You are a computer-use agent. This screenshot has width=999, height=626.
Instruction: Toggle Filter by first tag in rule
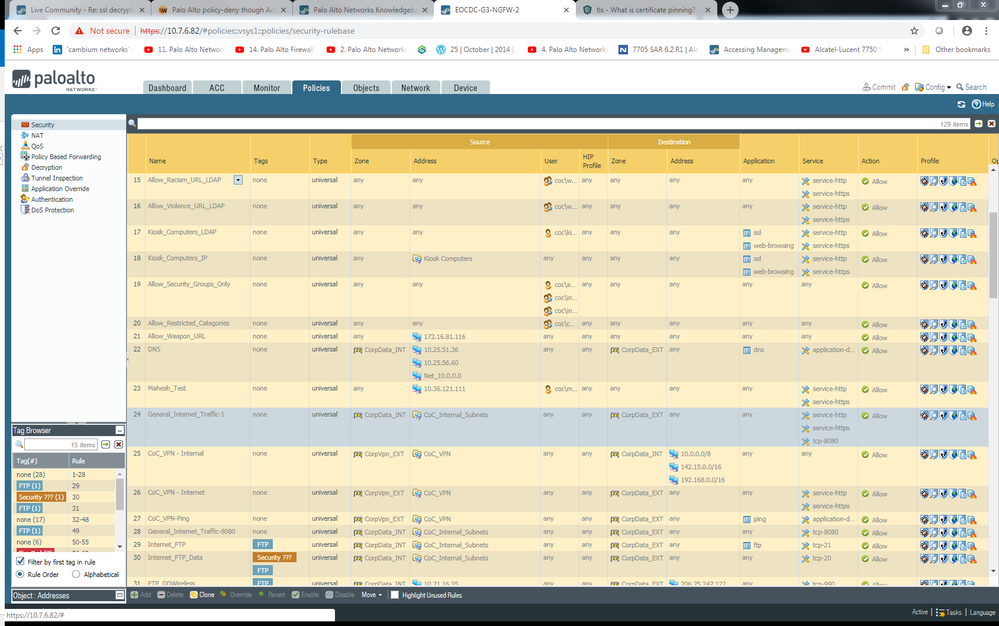pyautogui.click(x=20, y=562)
